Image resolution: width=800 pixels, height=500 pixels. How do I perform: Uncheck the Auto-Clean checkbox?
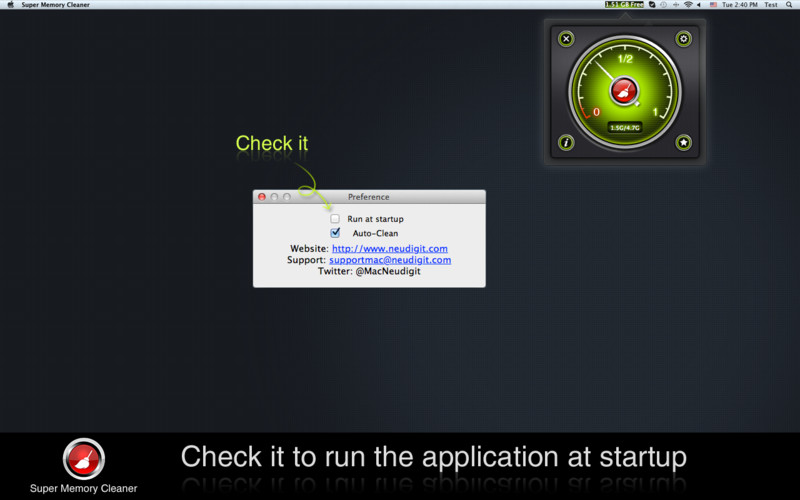[x=335, y=233]
